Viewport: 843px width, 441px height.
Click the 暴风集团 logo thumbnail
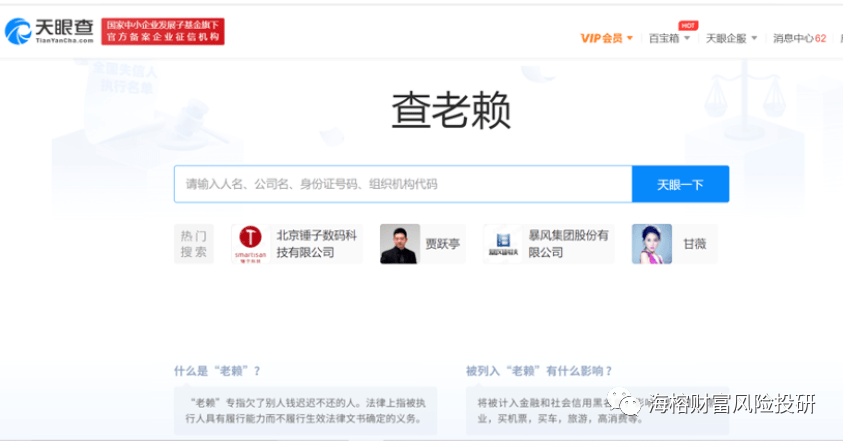pyautogui.click(x=503, y=244)
